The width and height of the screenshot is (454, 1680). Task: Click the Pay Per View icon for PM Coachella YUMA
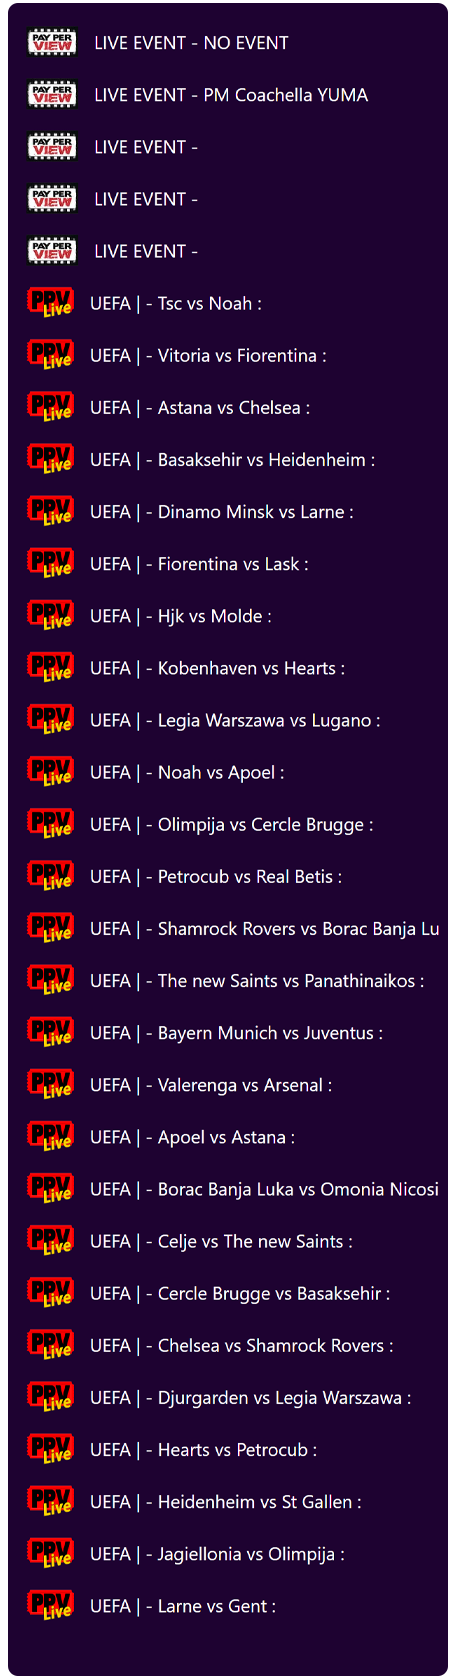point(52,95)
